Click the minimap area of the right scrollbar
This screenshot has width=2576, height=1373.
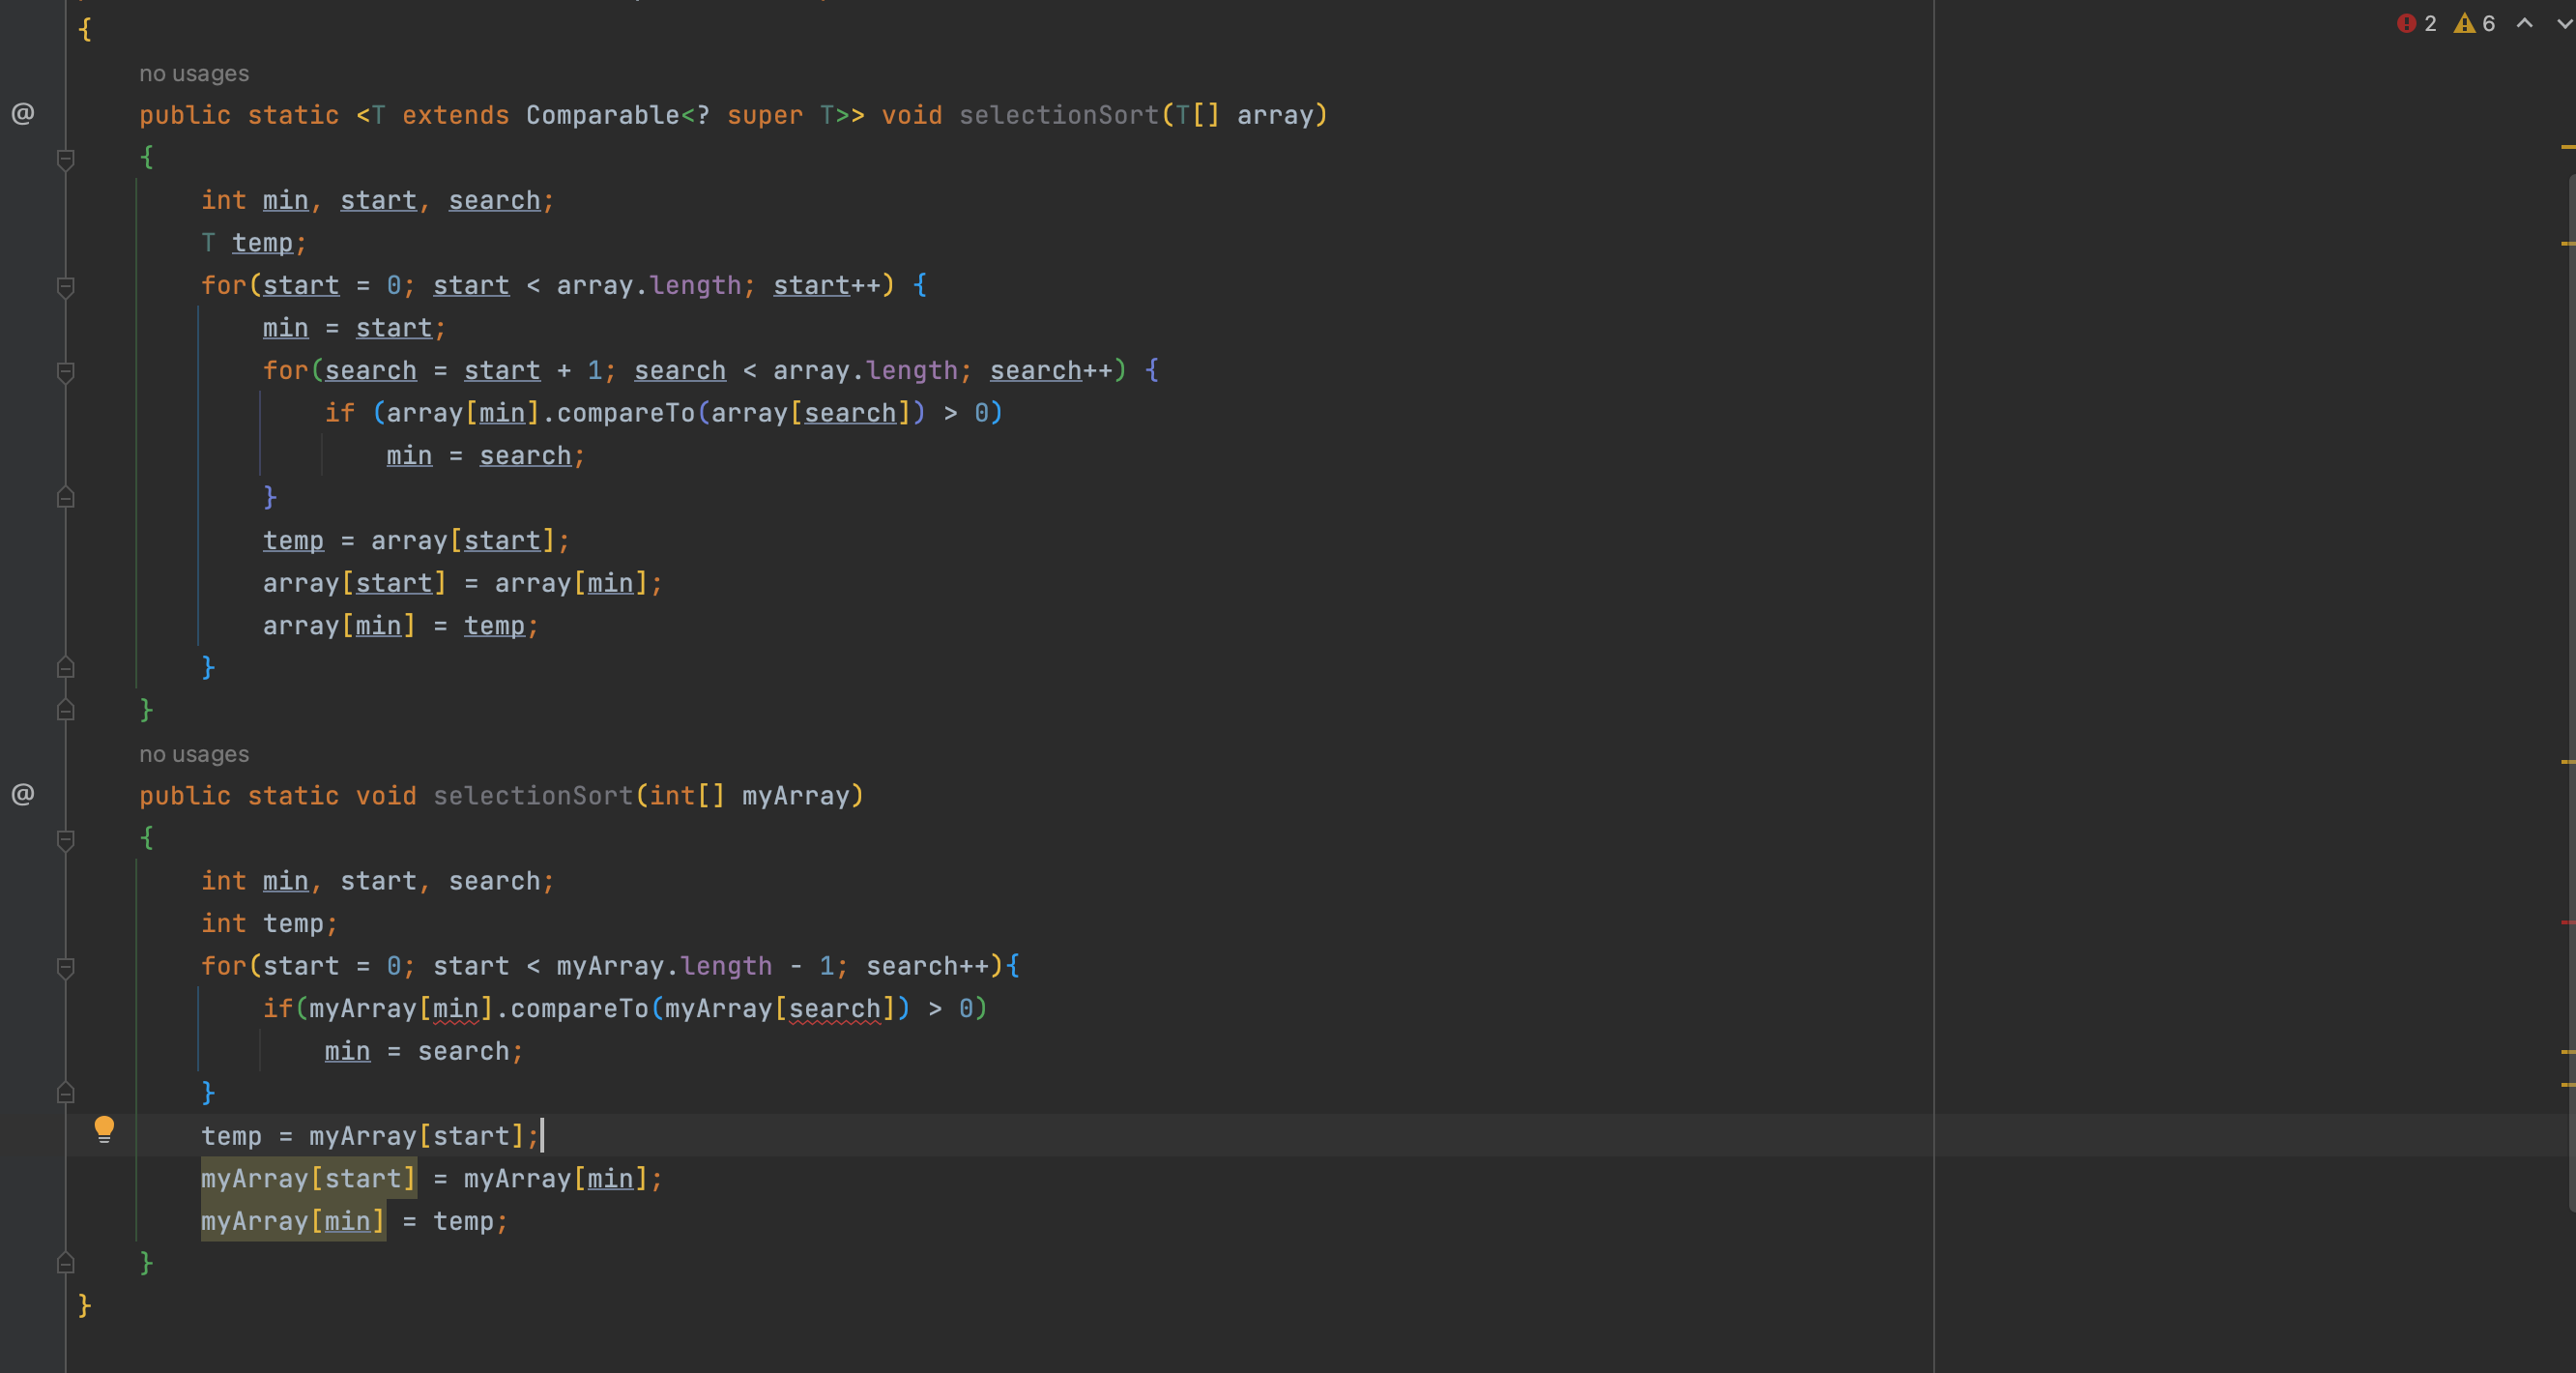click(x=2566, y=600)
